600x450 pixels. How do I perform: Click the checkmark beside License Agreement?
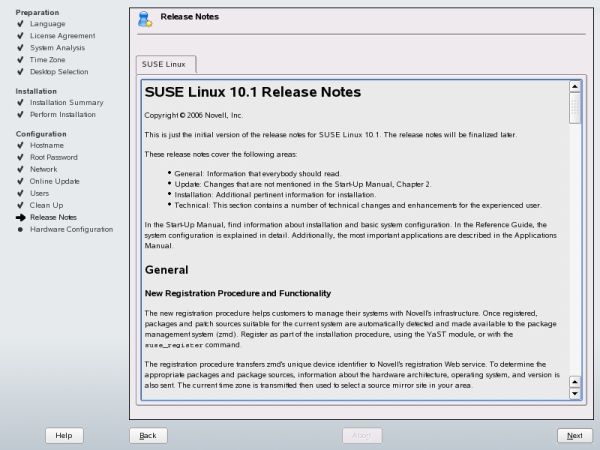tap(20, 36)
